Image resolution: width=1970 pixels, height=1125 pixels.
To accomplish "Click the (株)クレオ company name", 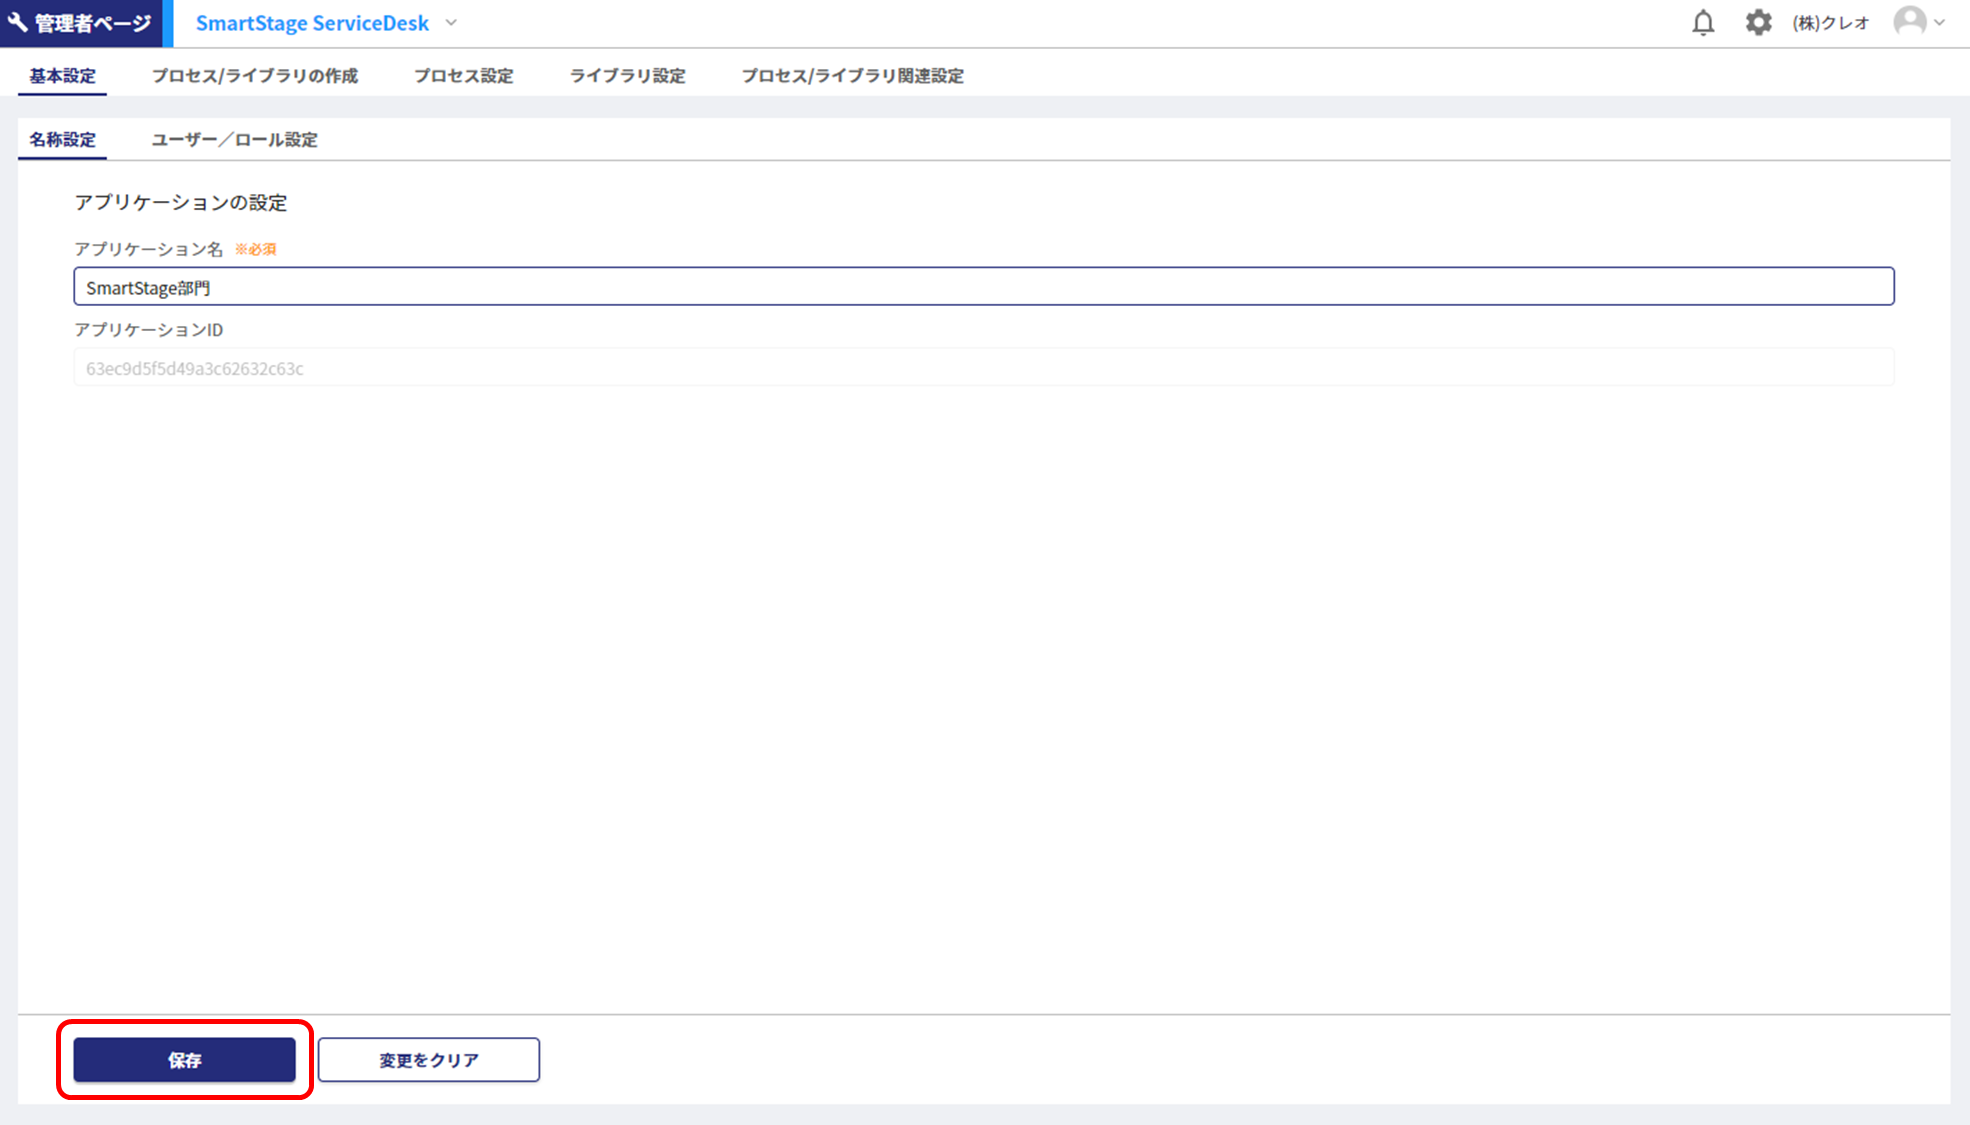I will click(1830, 23).
